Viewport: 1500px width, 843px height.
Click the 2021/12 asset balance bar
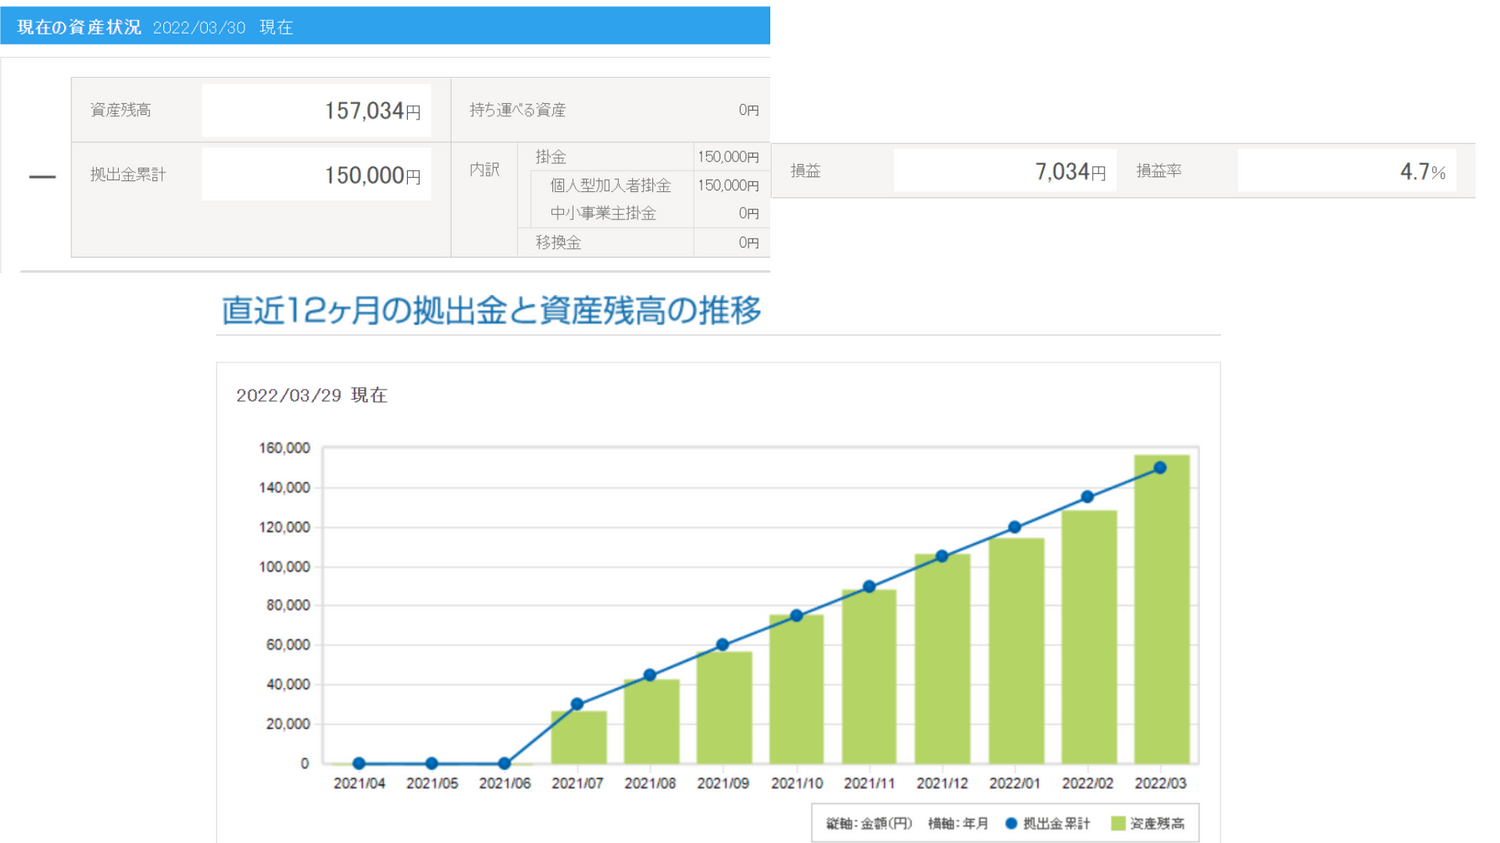[942, 659]
